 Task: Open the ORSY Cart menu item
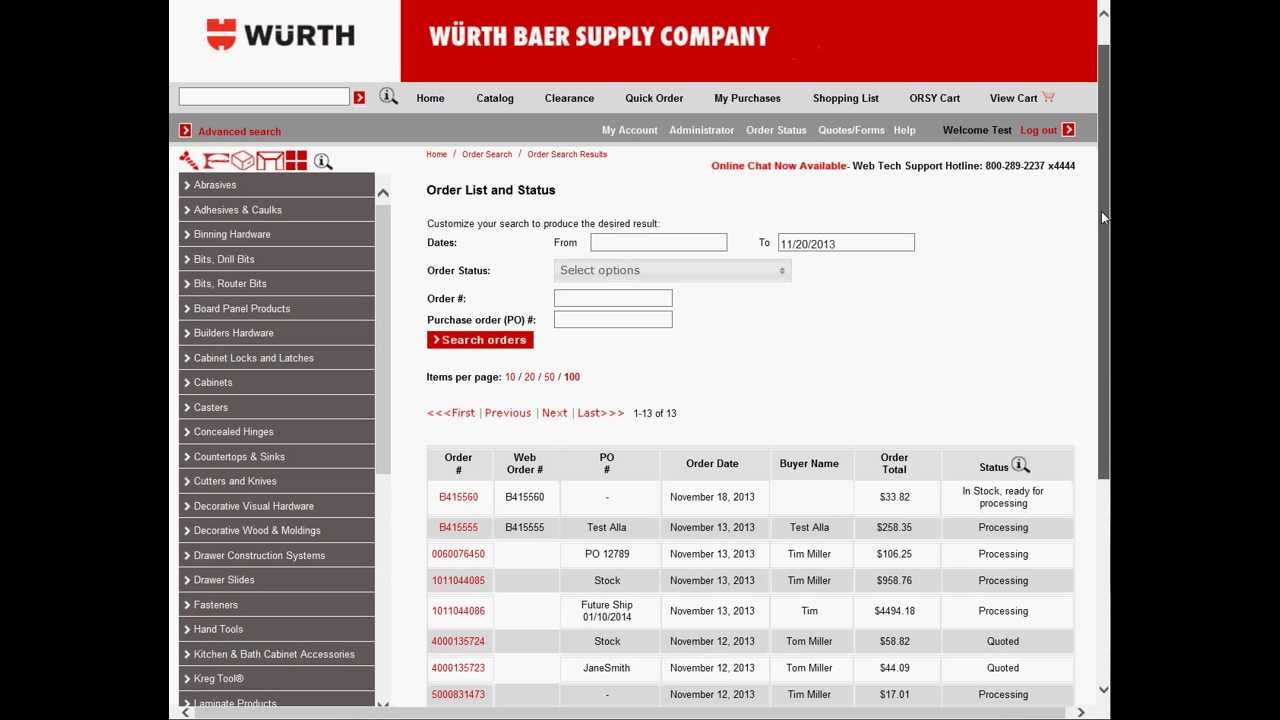click(x=934, y=98)
